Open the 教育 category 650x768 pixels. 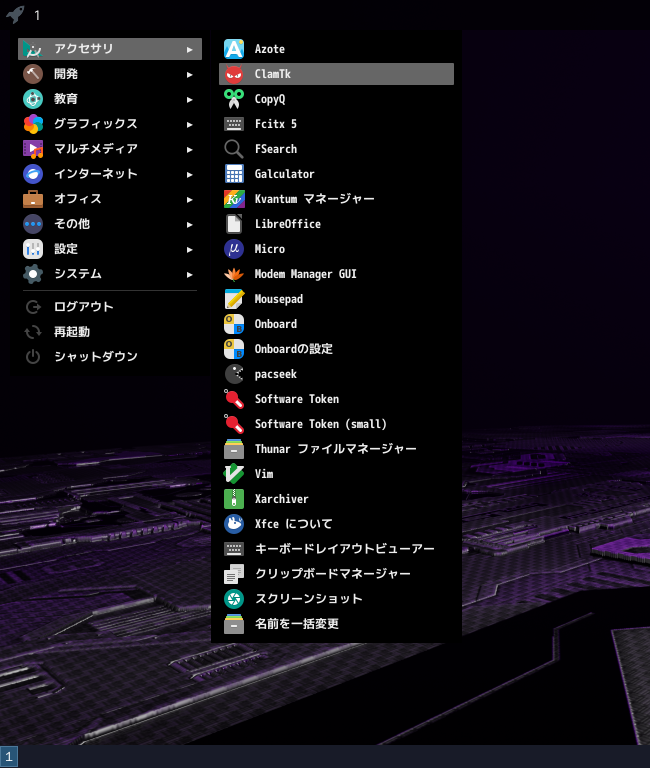click(110, 99)
